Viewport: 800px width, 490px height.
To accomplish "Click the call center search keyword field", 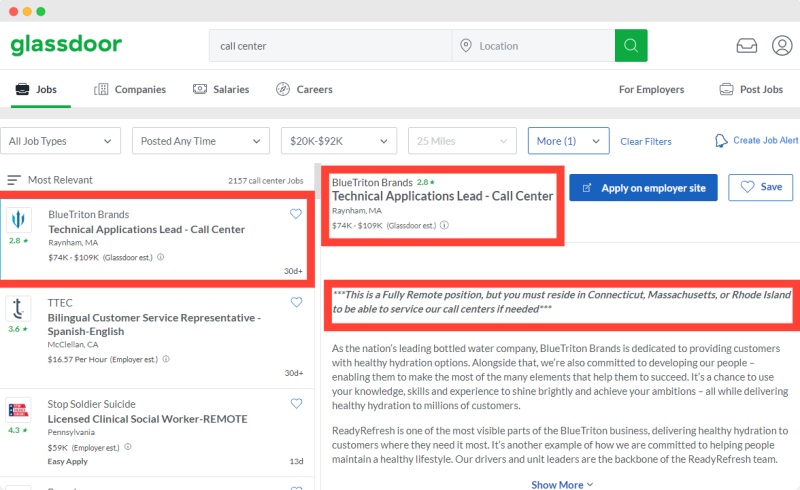I will (x=331, y=45).
